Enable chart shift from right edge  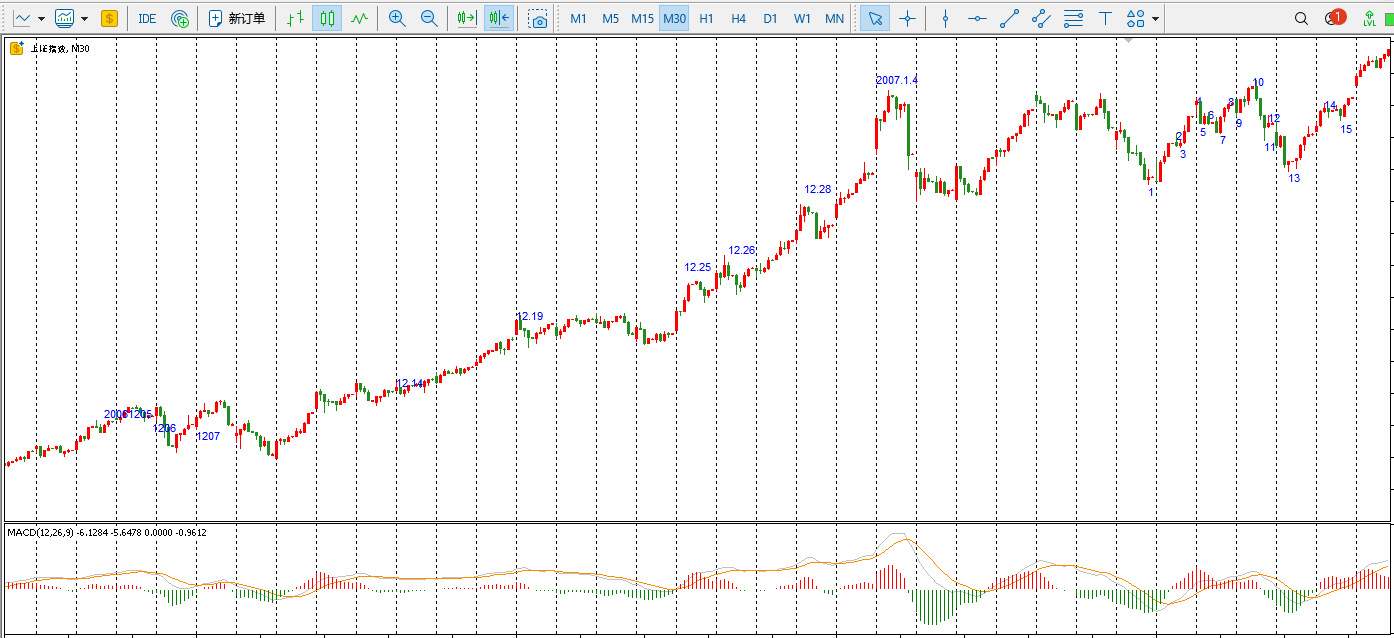click(499, 18)
